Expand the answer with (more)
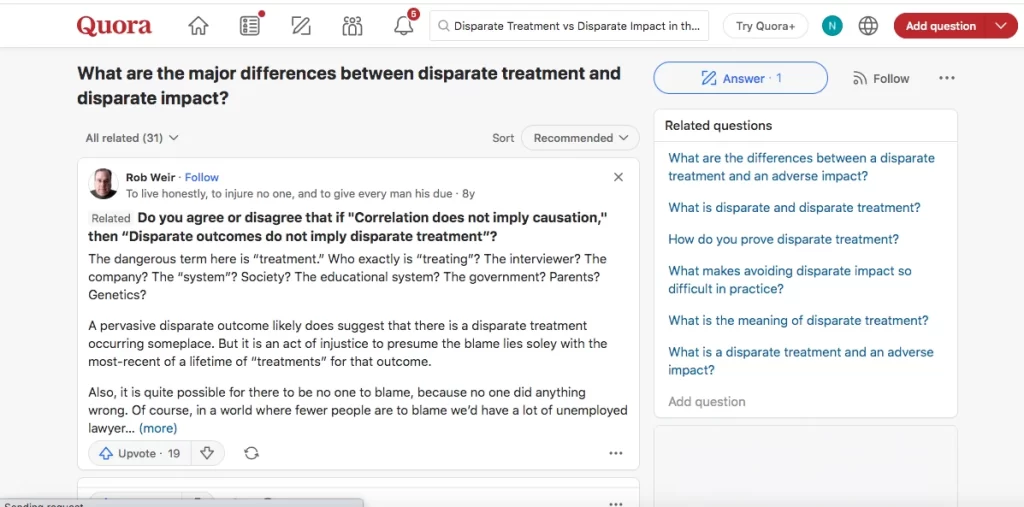1024x507 pixels. click(158, 429)
